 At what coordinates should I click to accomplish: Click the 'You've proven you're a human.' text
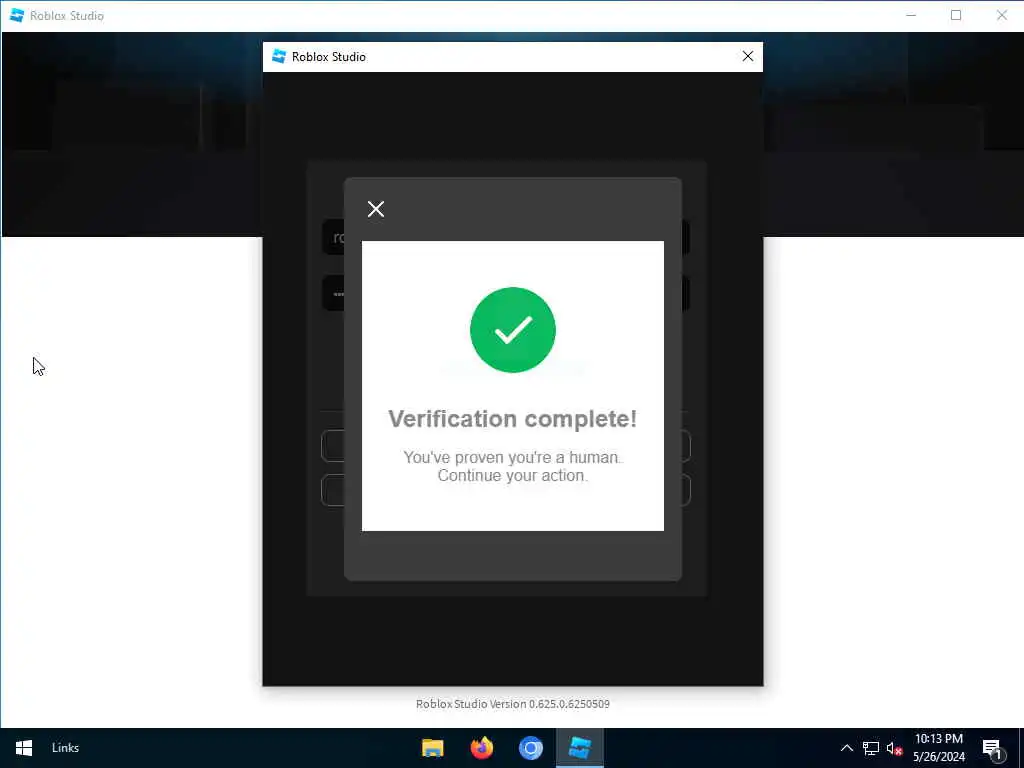tap(513, 457)
